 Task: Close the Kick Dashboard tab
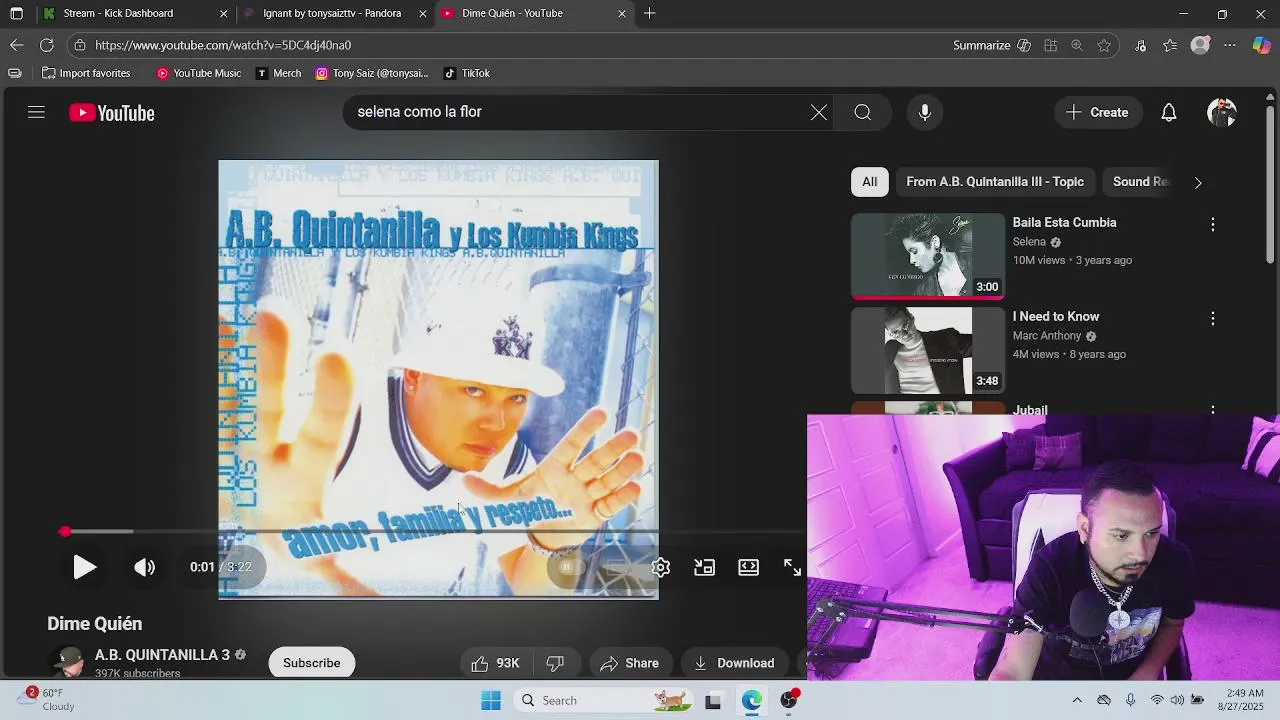[x=223, y=13]
